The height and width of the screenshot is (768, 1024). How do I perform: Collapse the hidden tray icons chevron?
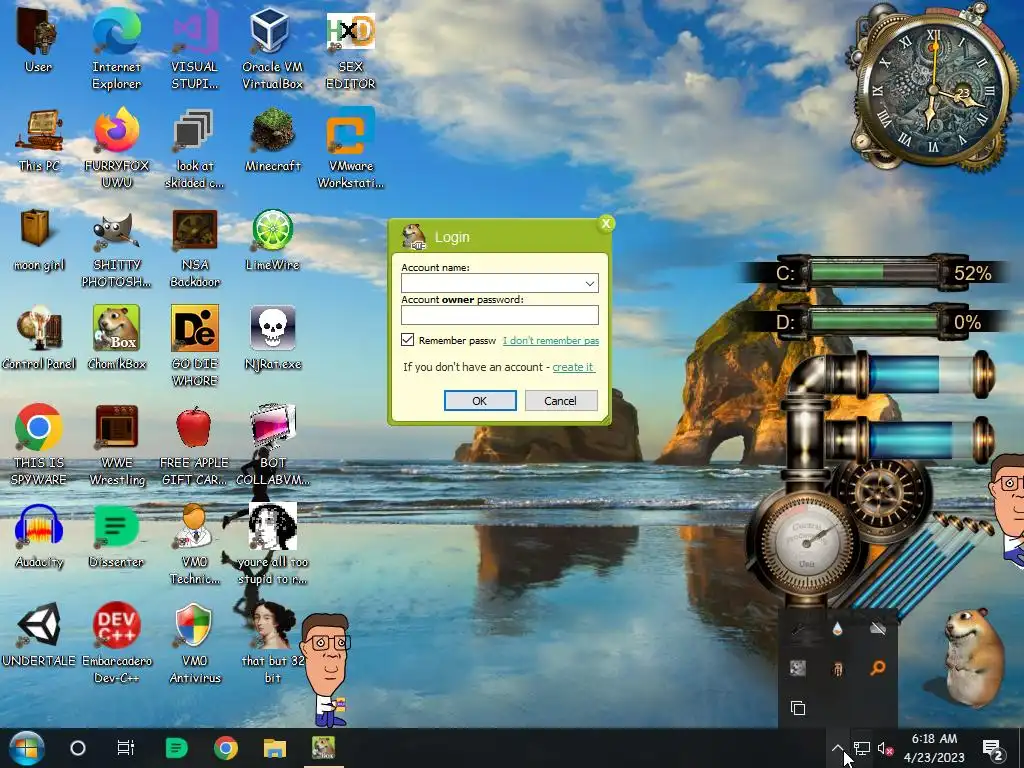pos(838,748)
